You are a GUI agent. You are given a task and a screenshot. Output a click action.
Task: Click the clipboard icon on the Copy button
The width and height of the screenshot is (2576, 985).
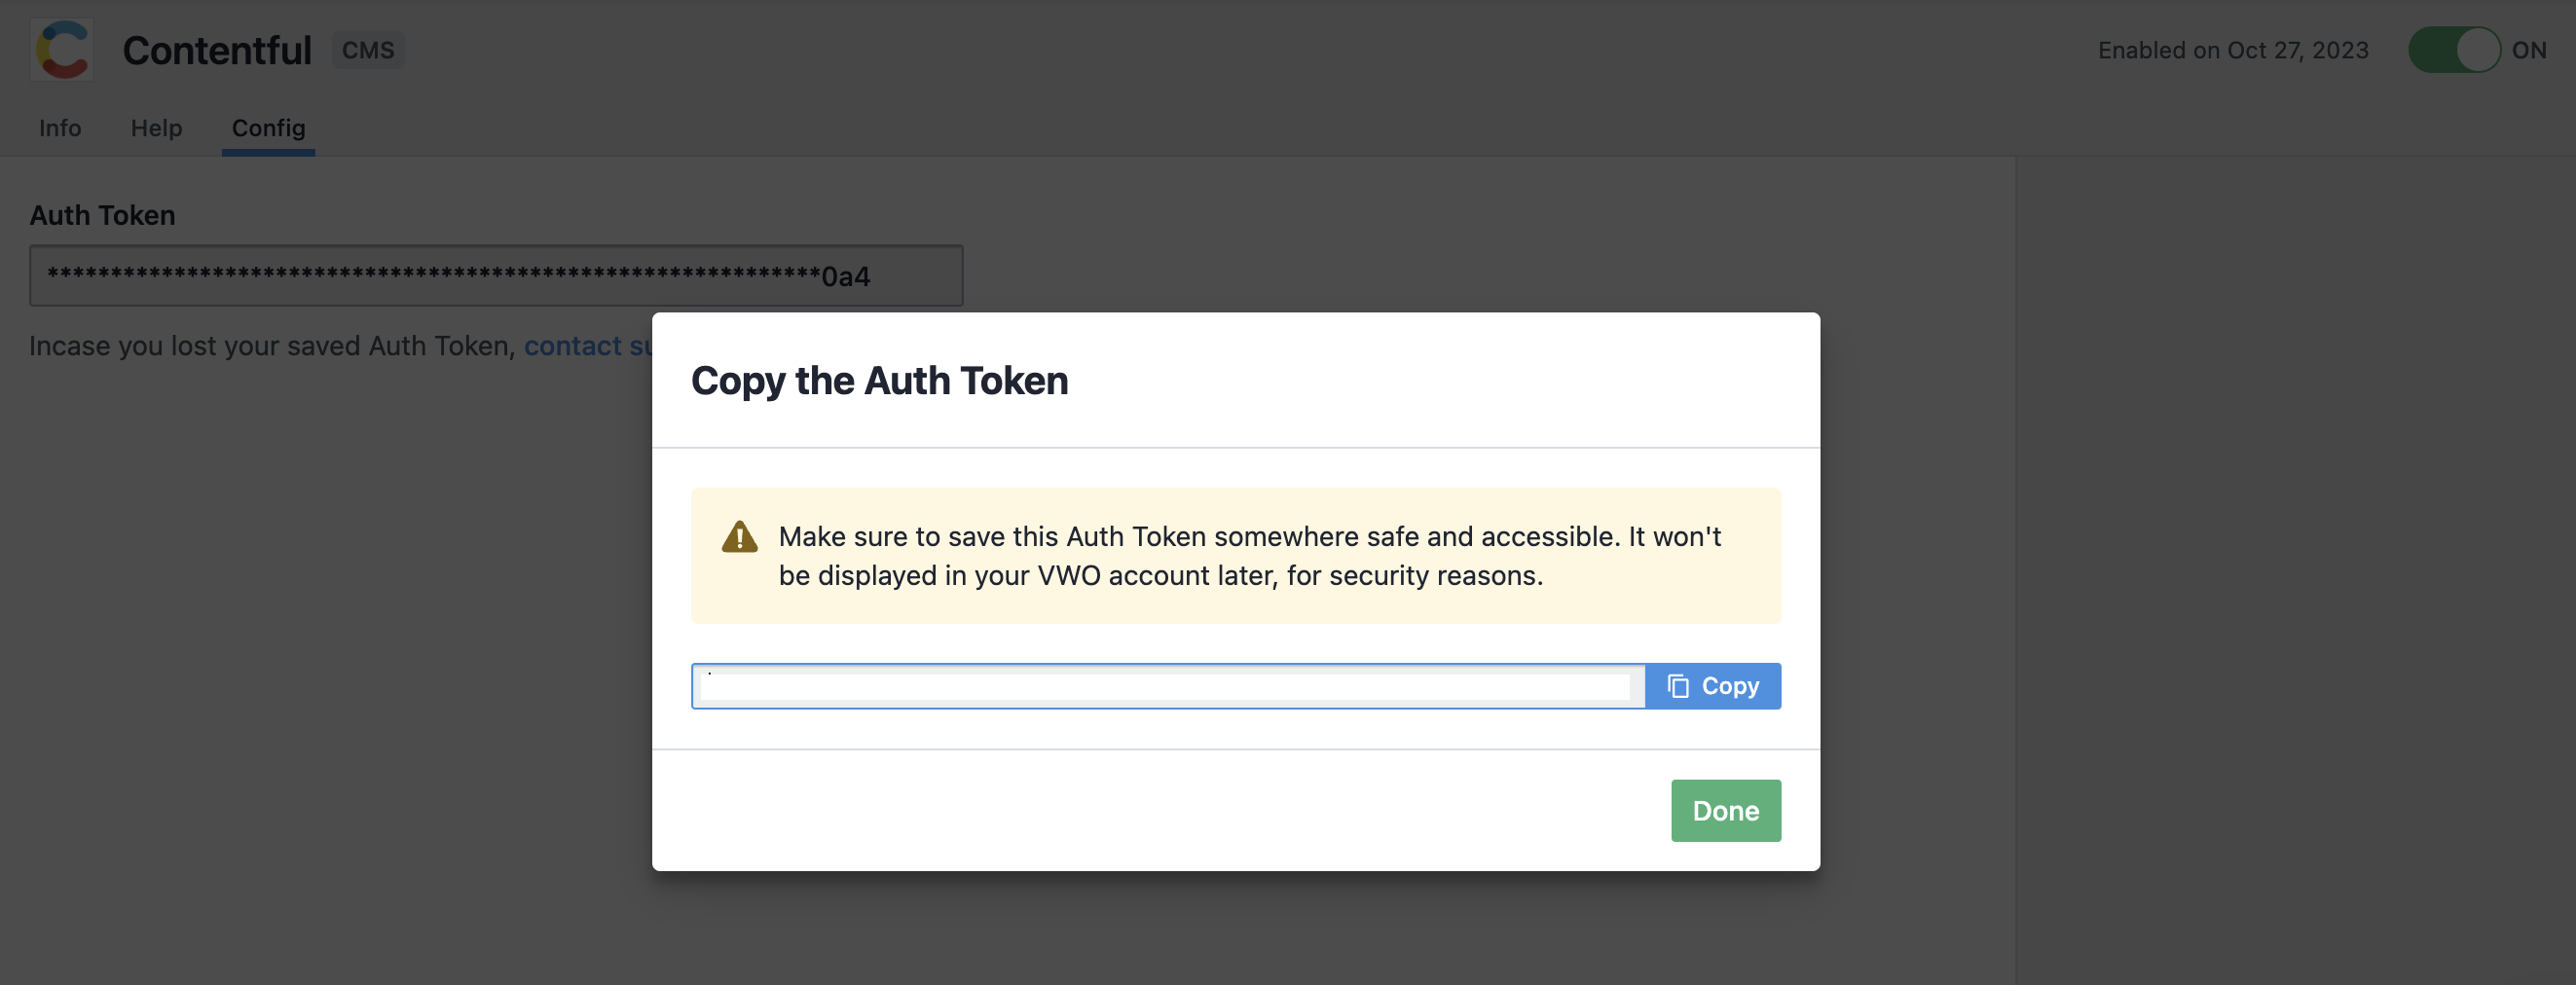coord(1678,686)
